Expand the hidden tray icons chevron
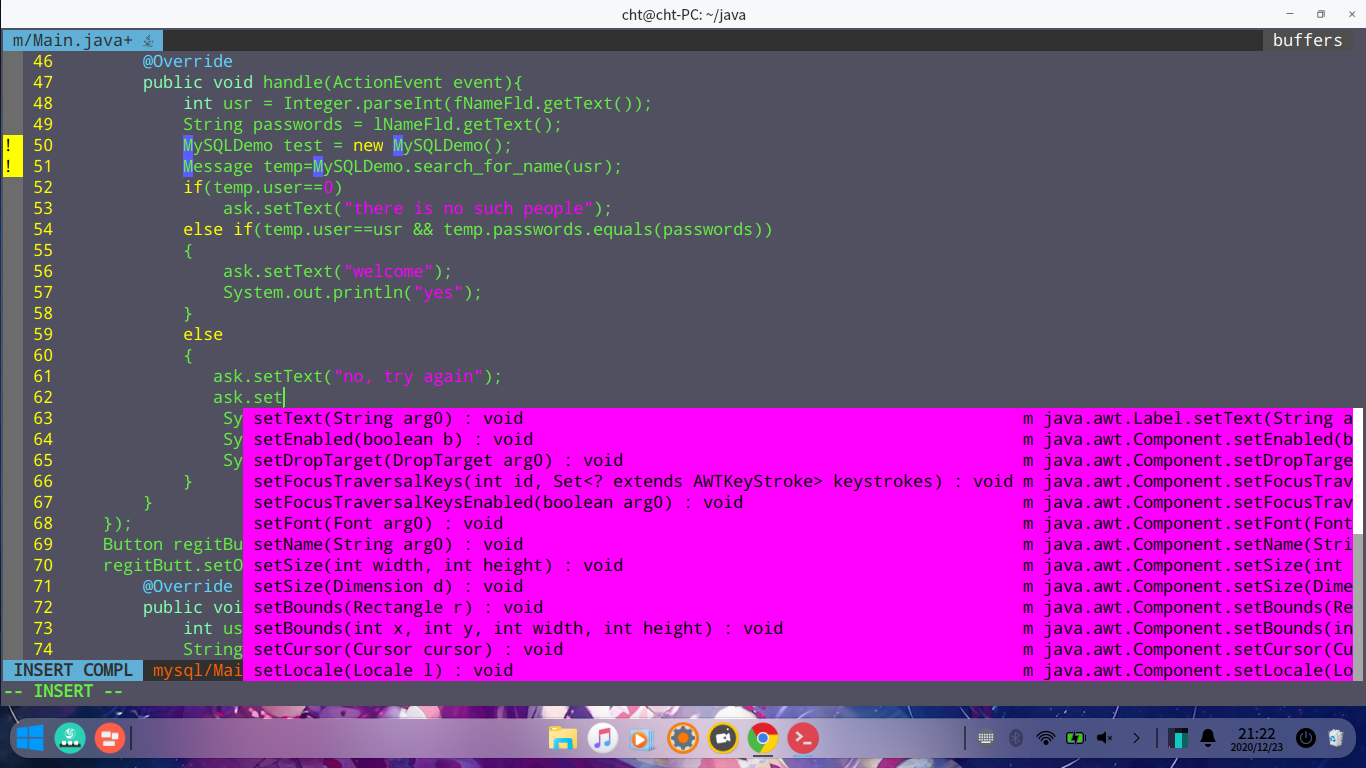 [1136, 738]
